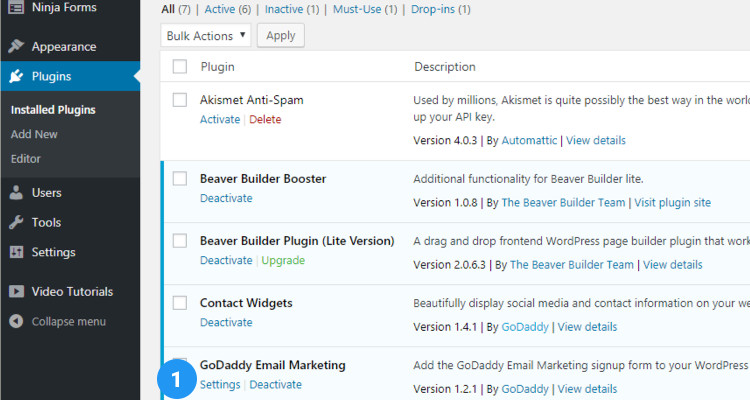
Task: Click Collapse menu label
Action: pos(68,322)
